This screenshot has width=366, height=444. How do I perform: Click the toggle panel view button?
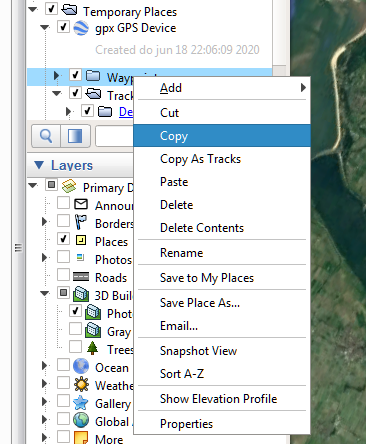point(75,136)
